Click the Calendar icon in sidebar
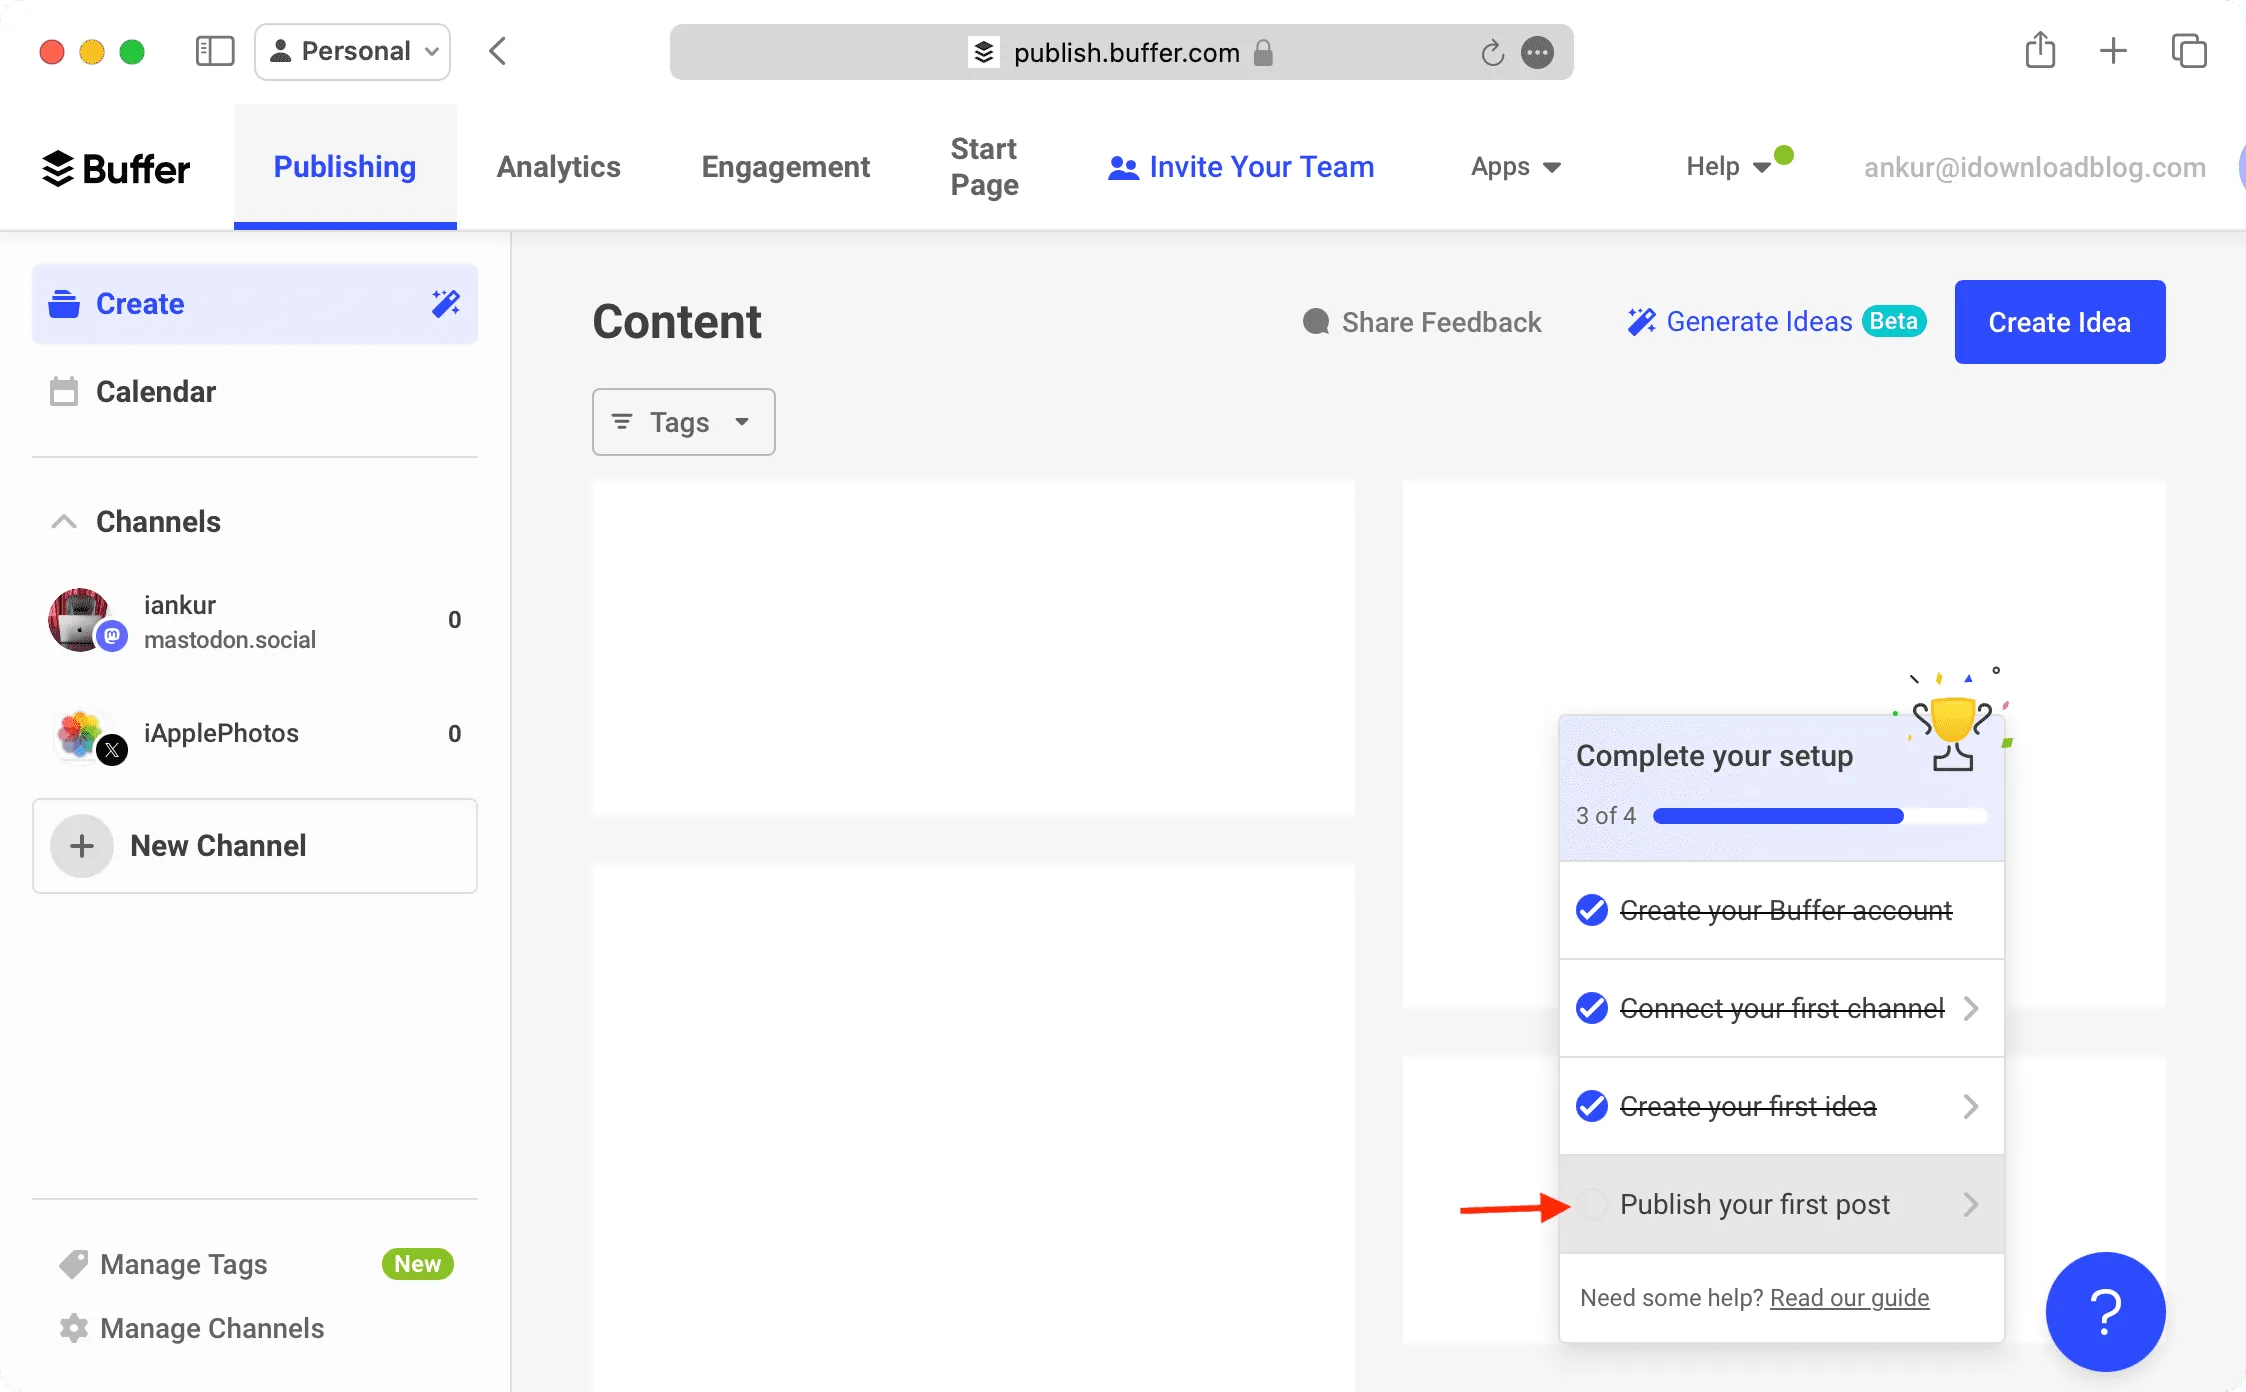 (x=64, y=391)
